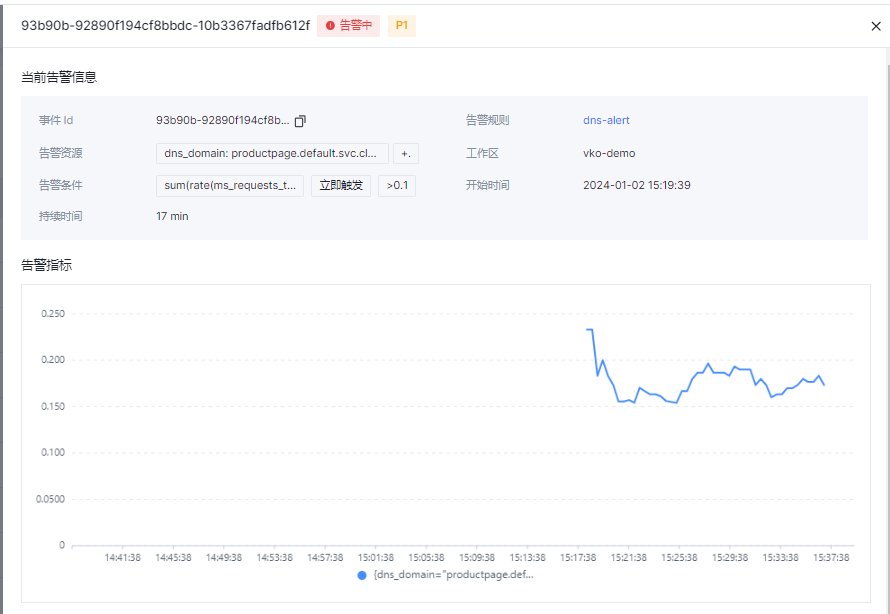The image size is (890, 614).
Task: Click the truncated event Id value
Action: coord(222,120)
